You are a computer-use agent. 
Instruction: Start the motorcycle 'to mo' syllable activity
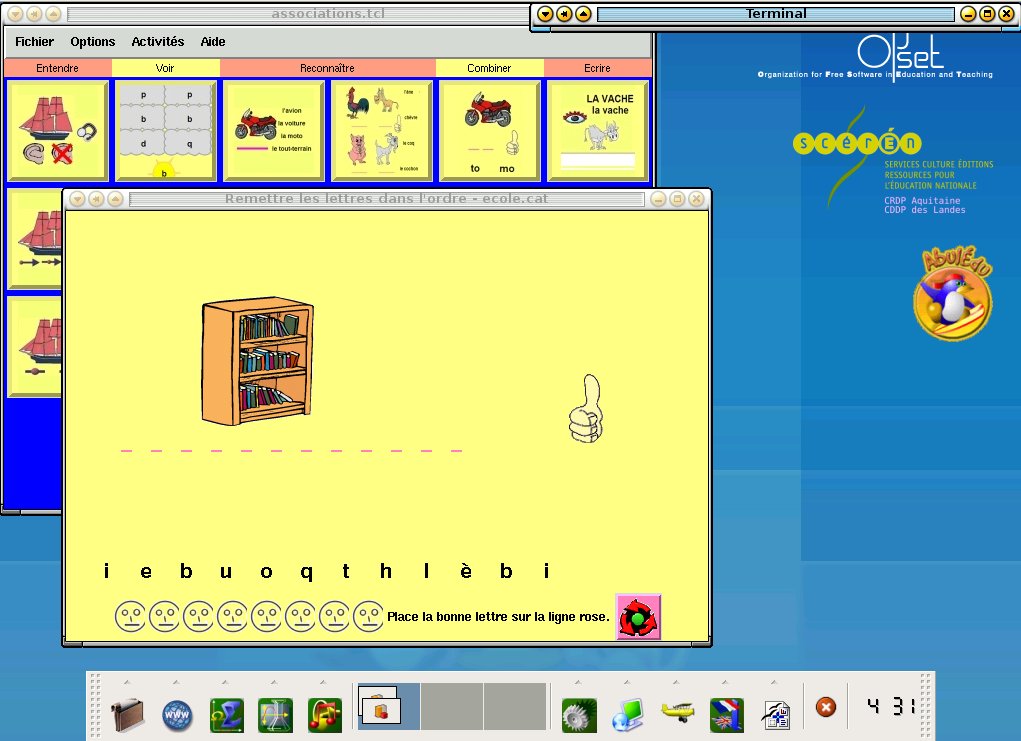click(490, 131)
